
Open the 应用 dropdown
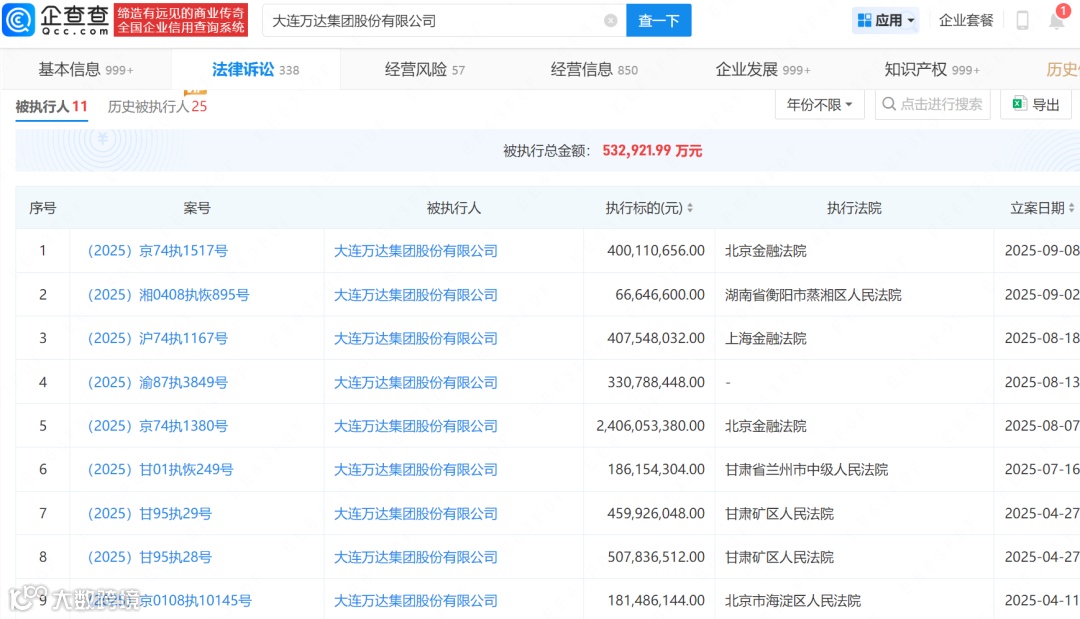pos(885,21)
